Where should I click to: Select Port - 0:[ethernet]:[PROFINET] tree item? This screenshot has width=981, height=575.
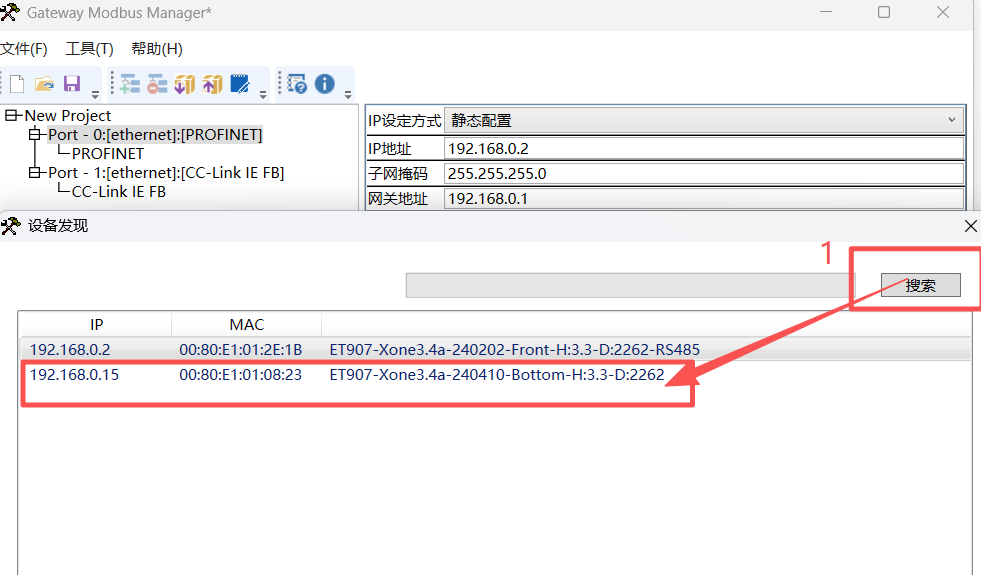tap(155, 135)
